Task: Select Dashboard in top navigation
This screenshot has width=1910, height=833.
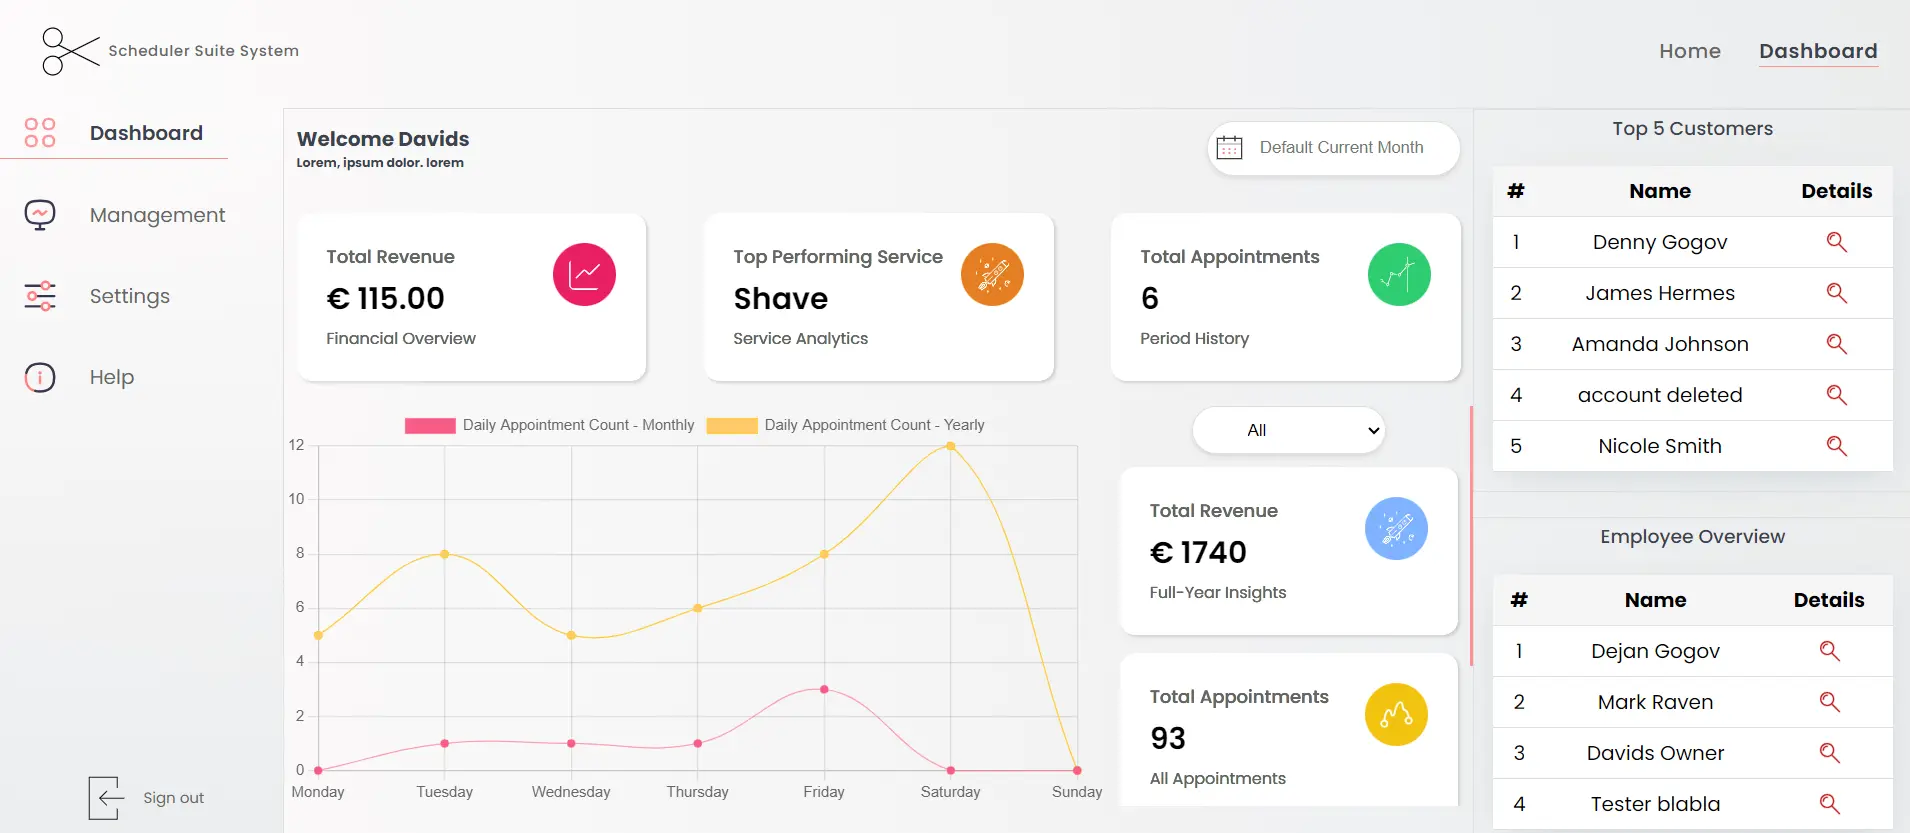Action: point(1818,51)
